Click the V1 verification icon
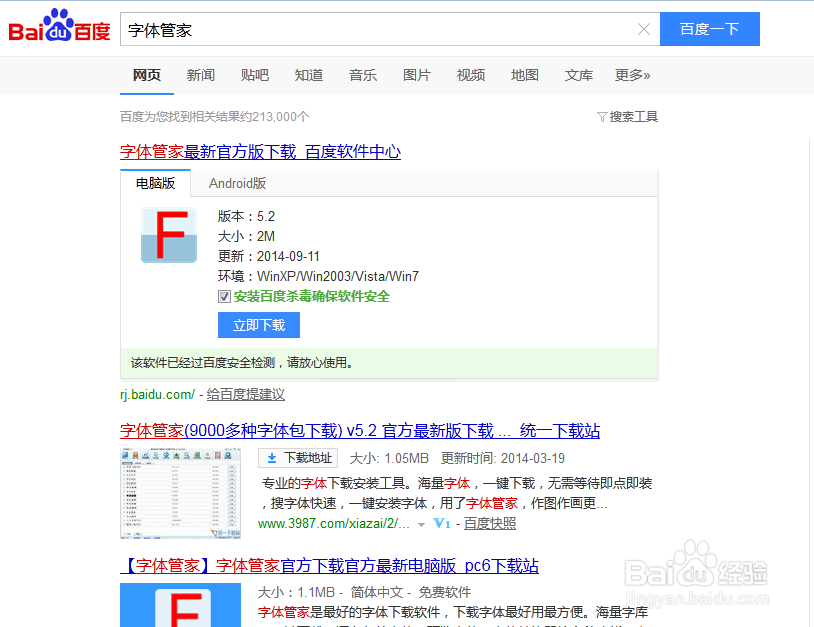 click(442, 524)
